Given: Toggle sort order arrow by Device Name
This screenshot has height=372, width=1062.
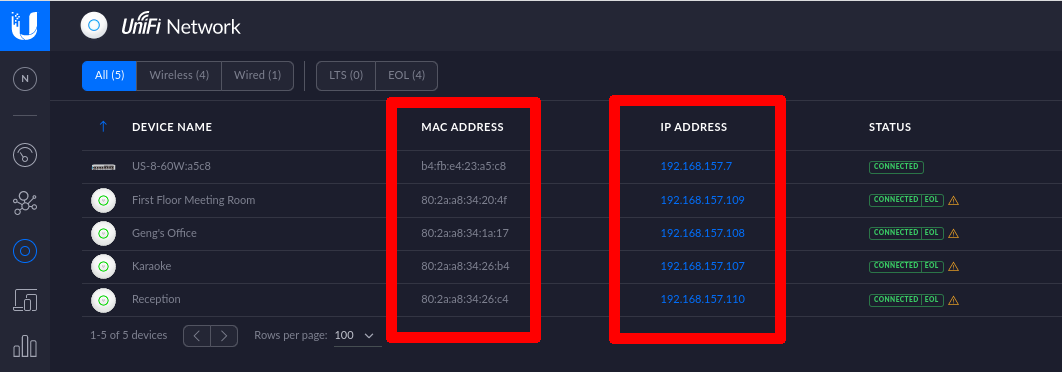Looking at the screenshot, I should [103, 127].
